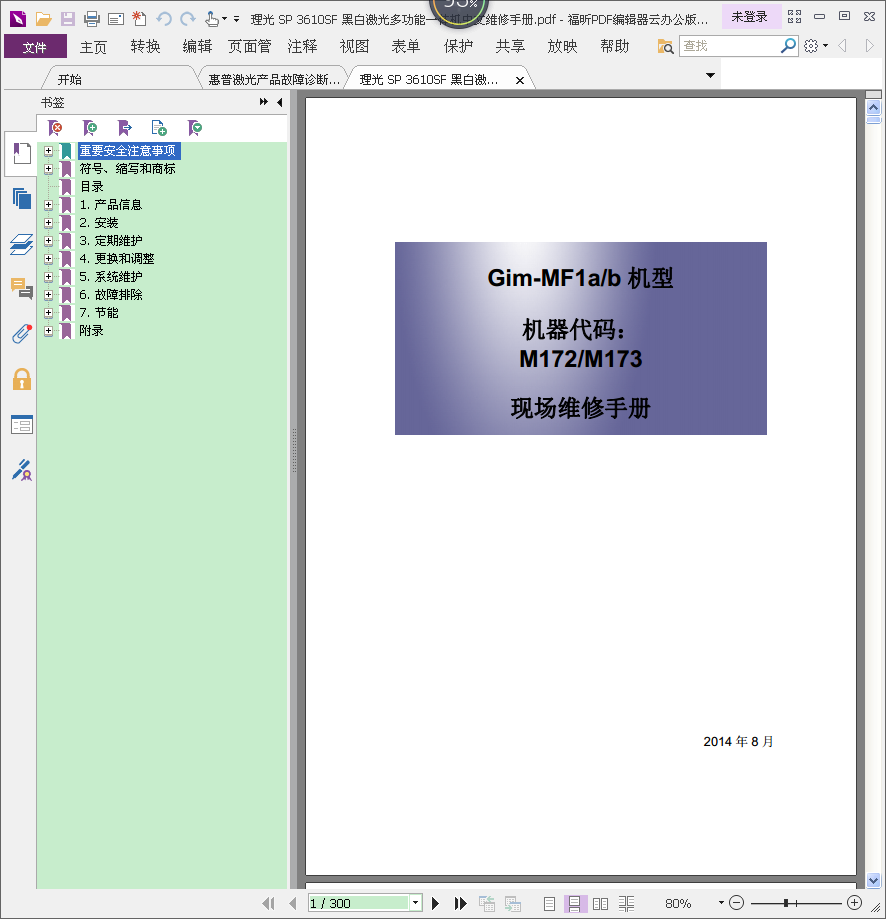The image size is (886, 919).
Task: Expand the 1. 产品信息 bookmark node
Action: (x=49, y=205)
